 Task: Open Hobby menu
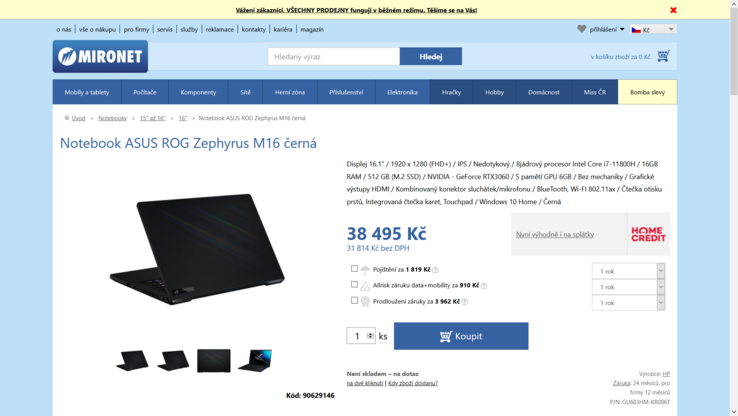tap(495, 92)
